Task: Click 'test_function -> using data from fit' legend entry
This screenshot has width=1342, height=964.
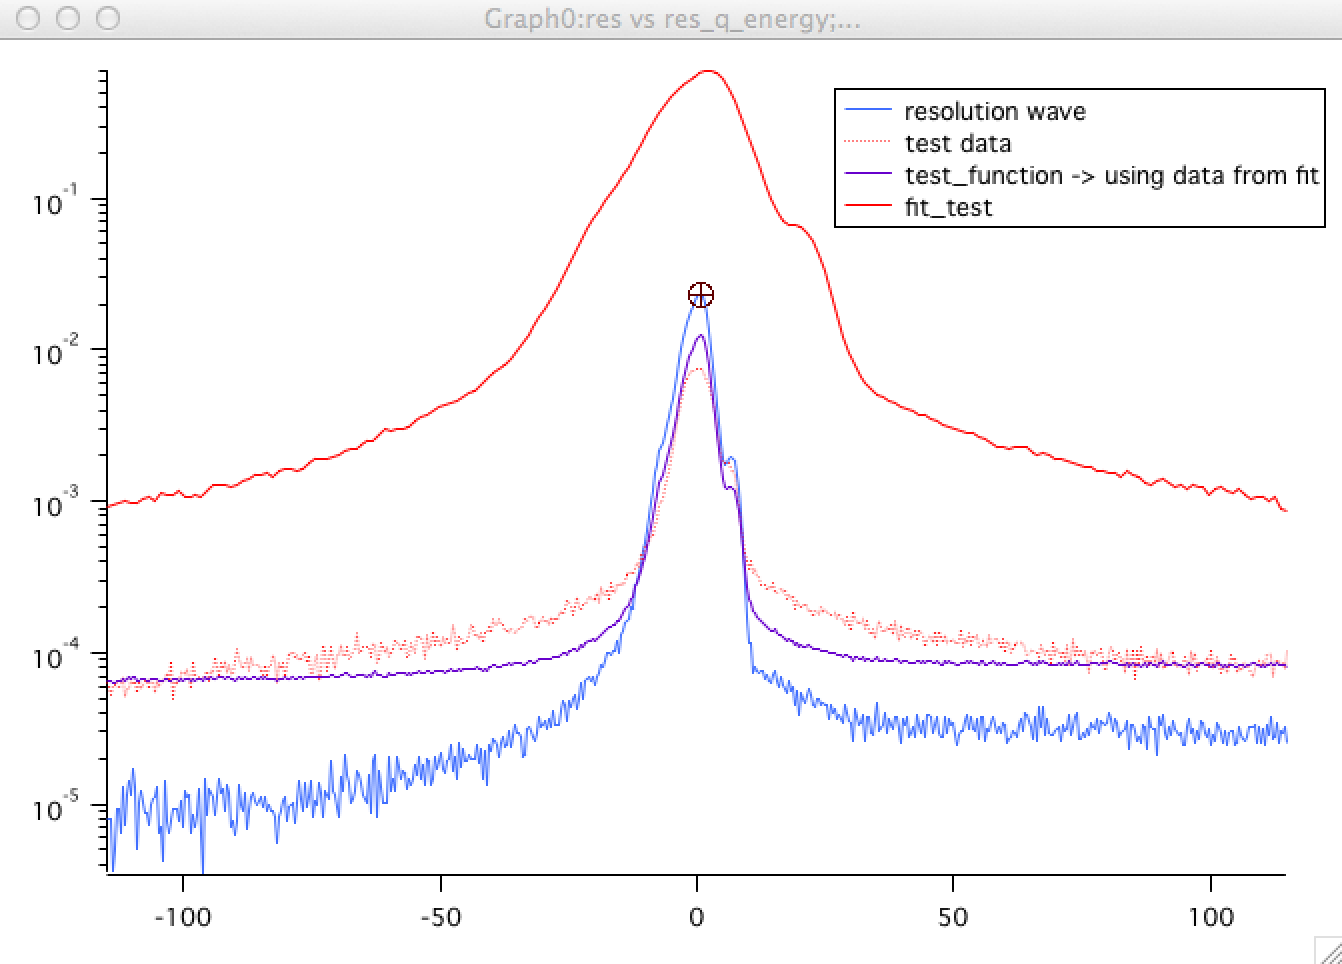Action: coord(1111,176)
